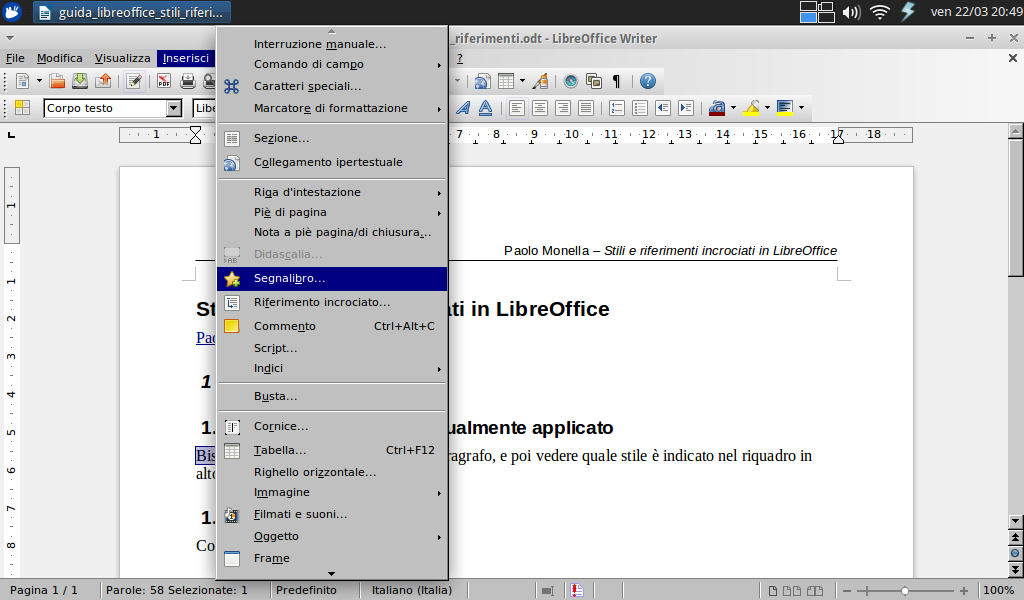Align paragraph left
This screenshot has height=600, width=1024.
pyautogui.click(x=517, y=108)
